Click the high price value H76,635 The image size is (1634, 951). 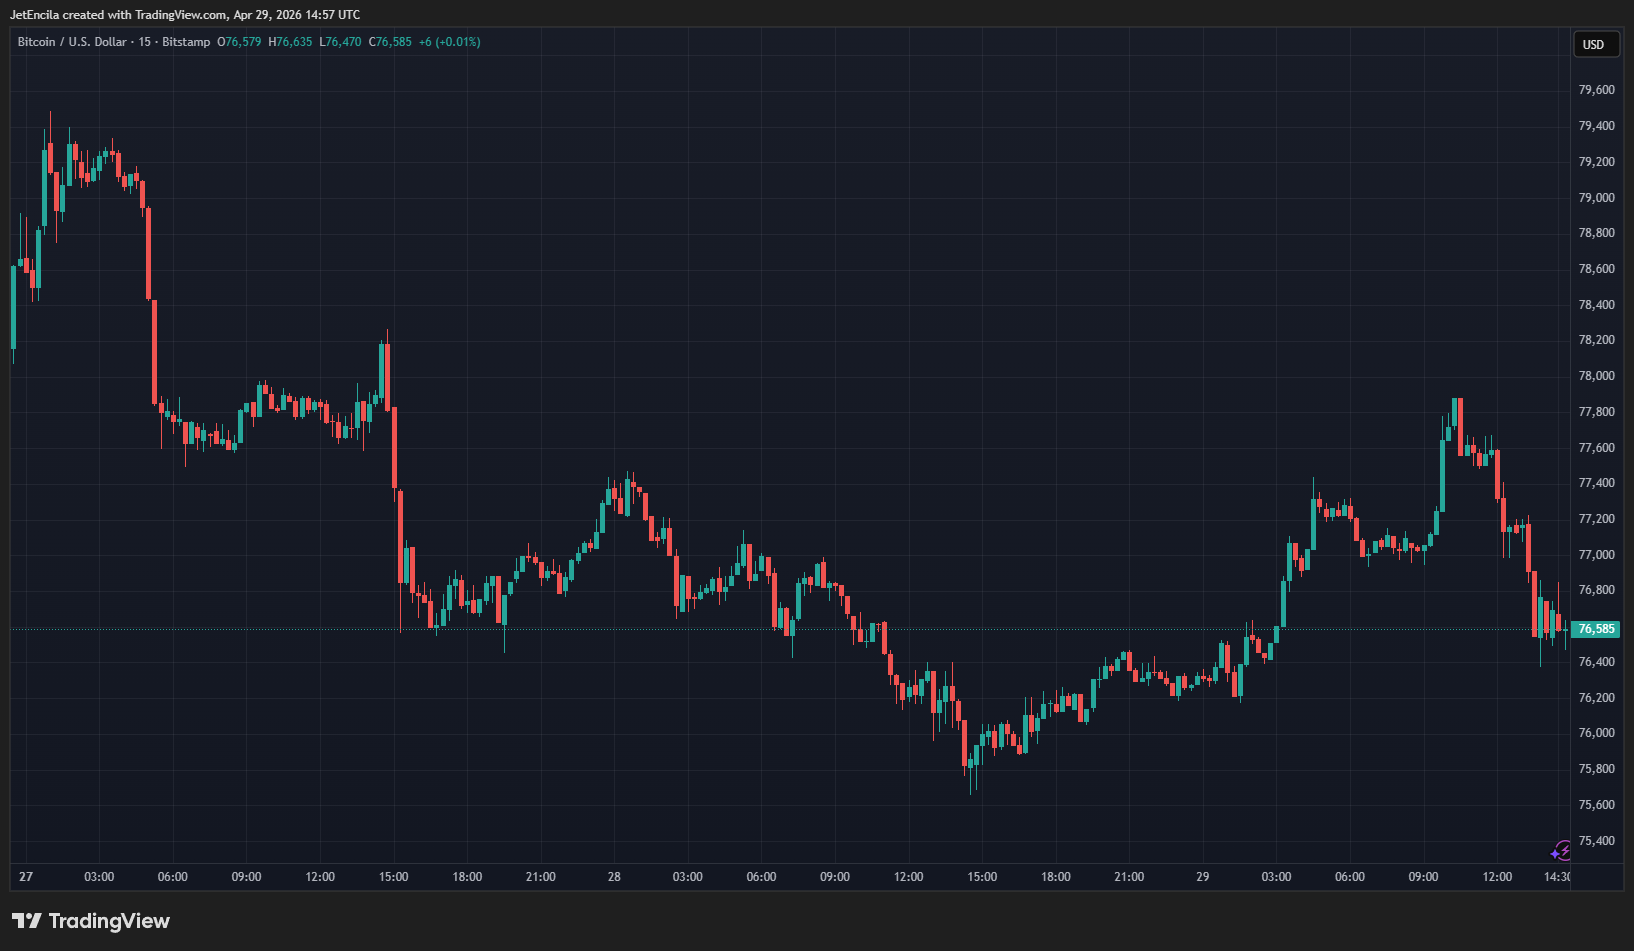[290, 42]
